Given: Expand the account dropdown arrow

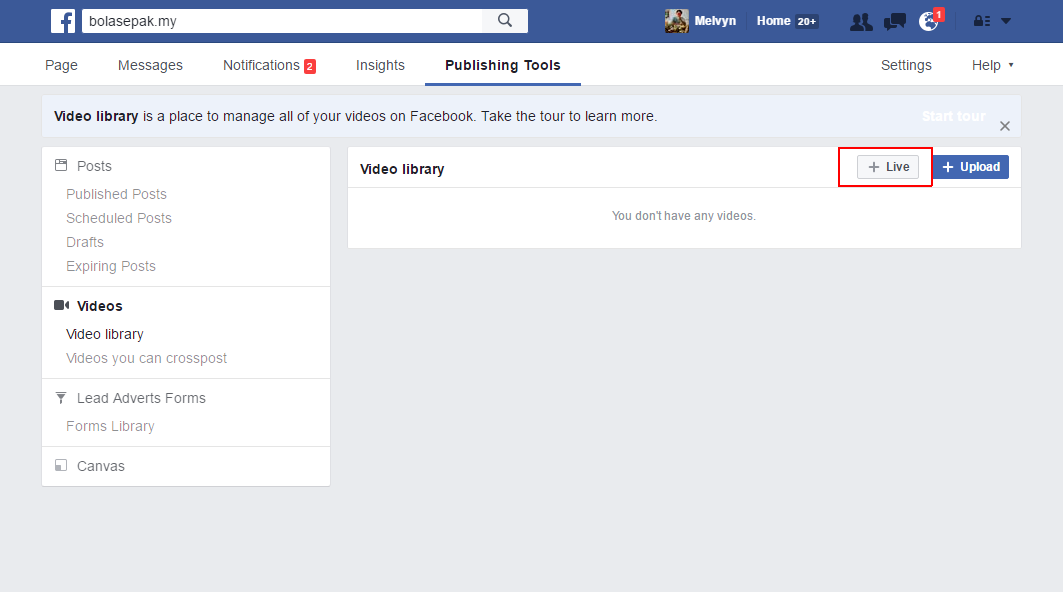Looking at the screenshot, I should (x=1006, y=21).
